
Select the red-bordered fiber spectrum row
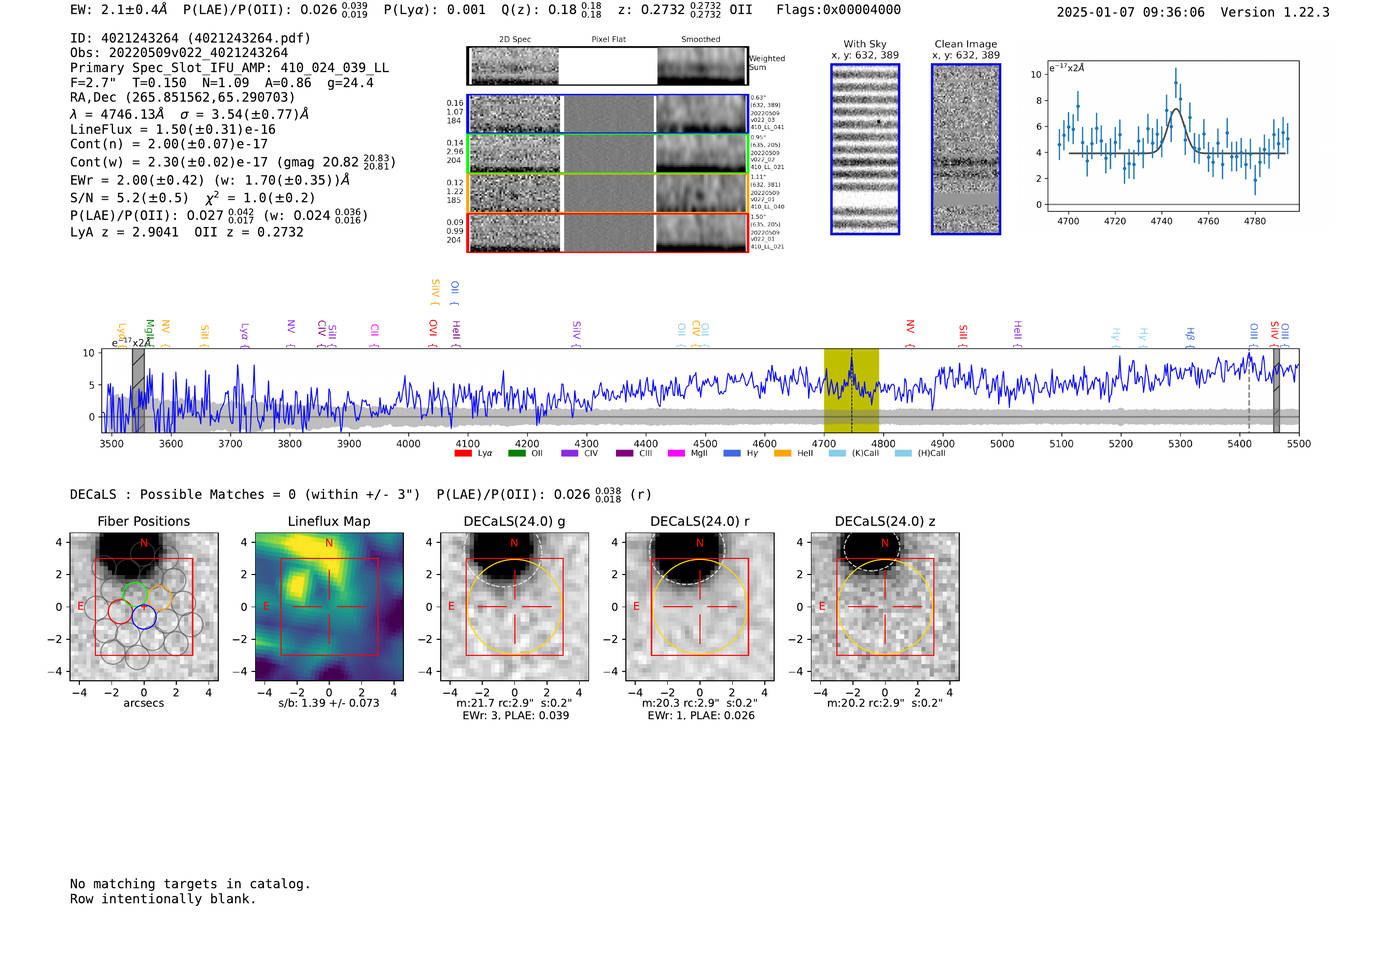(x=607, y=232)
